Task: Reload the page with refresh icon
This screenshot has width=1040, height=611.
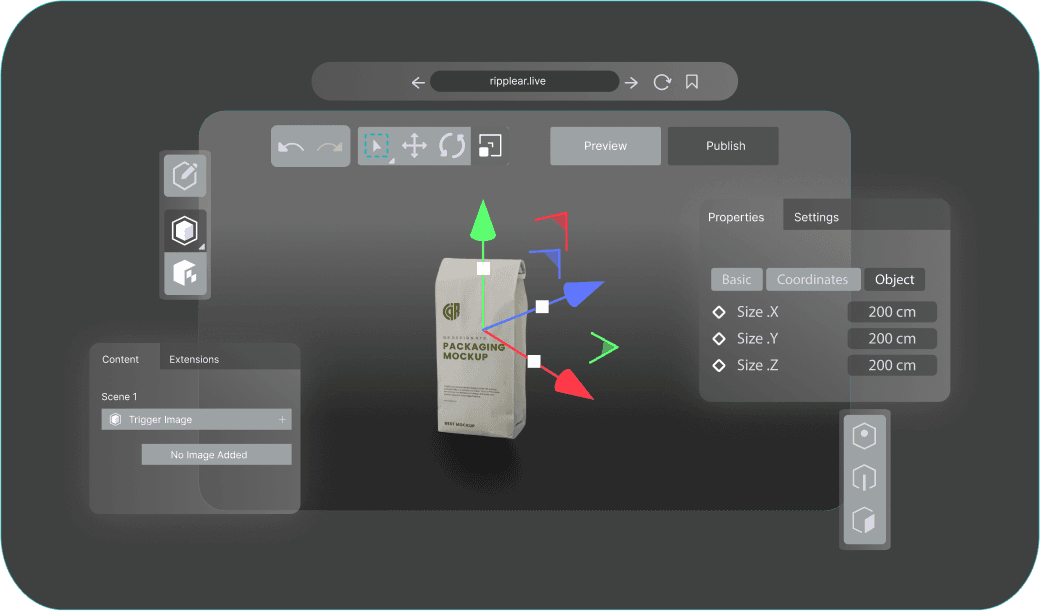Action: [661, 82]
